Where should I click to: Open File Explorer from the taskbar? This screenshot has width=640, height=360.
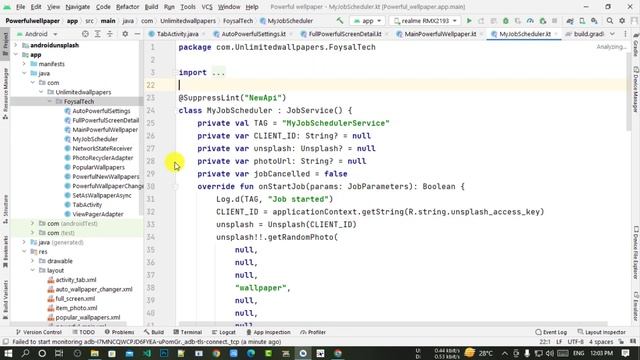(x=94, y=353)
